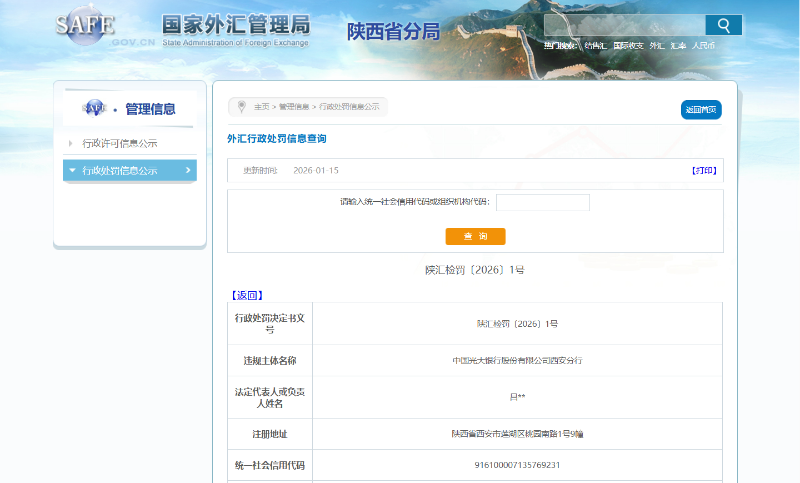Select 行政处罚信息公示 sidebar menu item

coord(120,171)
